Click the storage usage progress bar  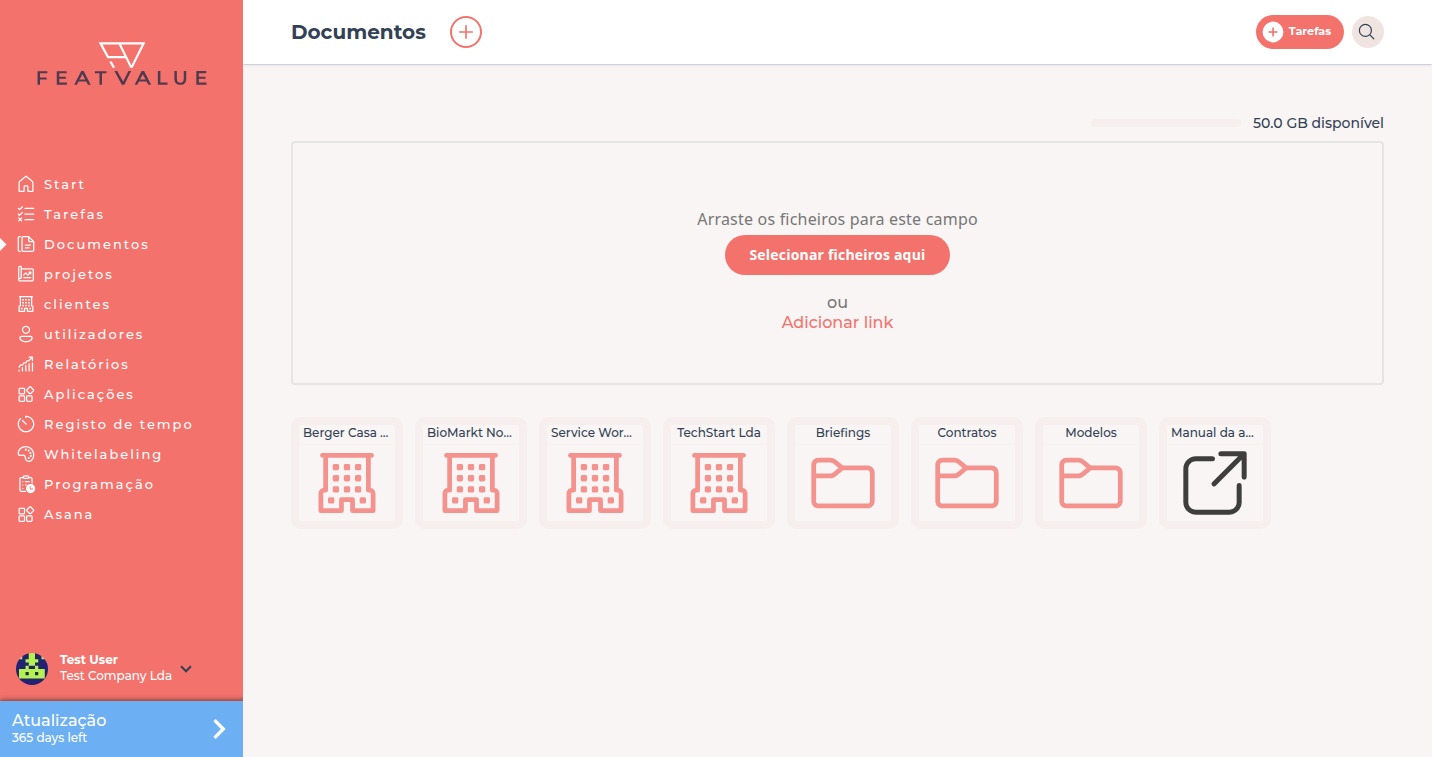[x=1166, y=123]
